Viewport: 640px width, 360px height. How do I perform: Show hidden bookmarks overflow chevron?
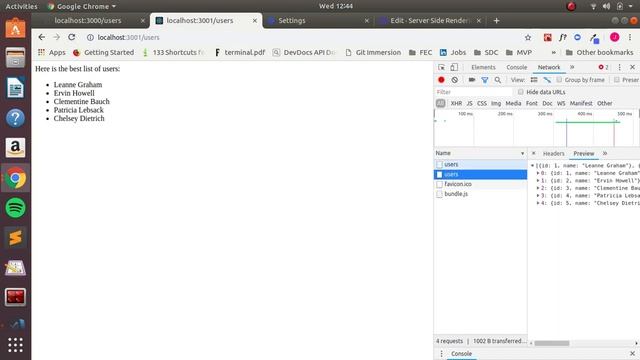point(553,53)
